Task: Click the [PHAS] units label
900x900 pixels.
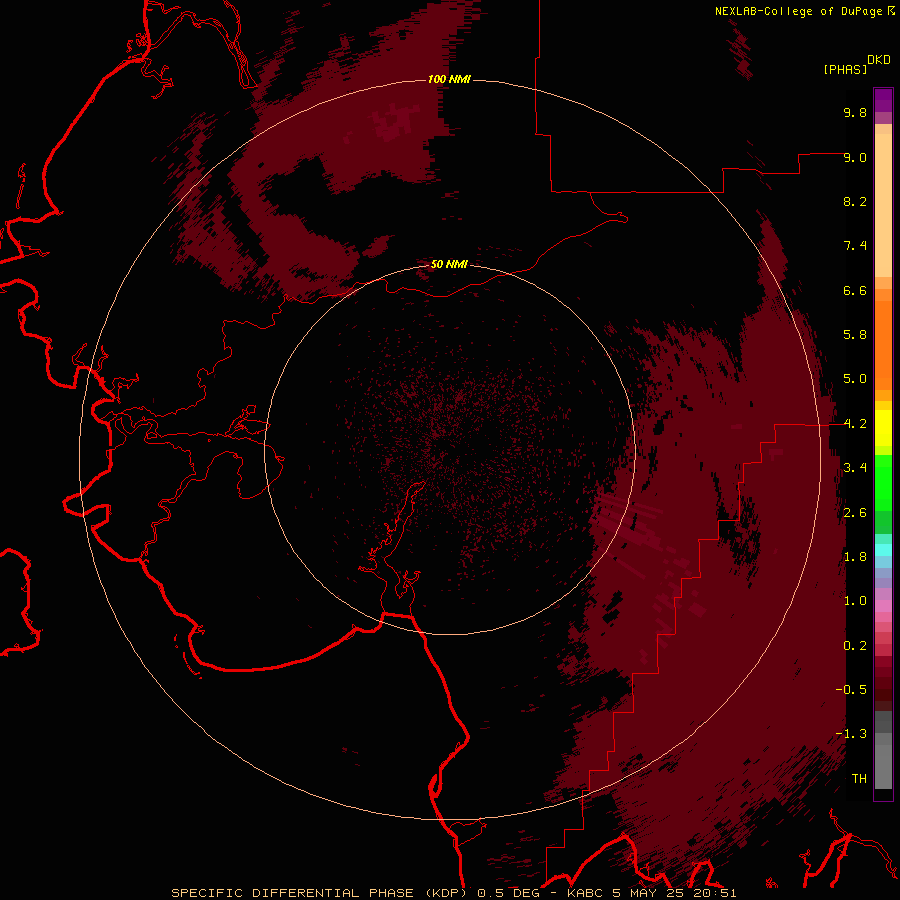Action: (x=845, y=69)
